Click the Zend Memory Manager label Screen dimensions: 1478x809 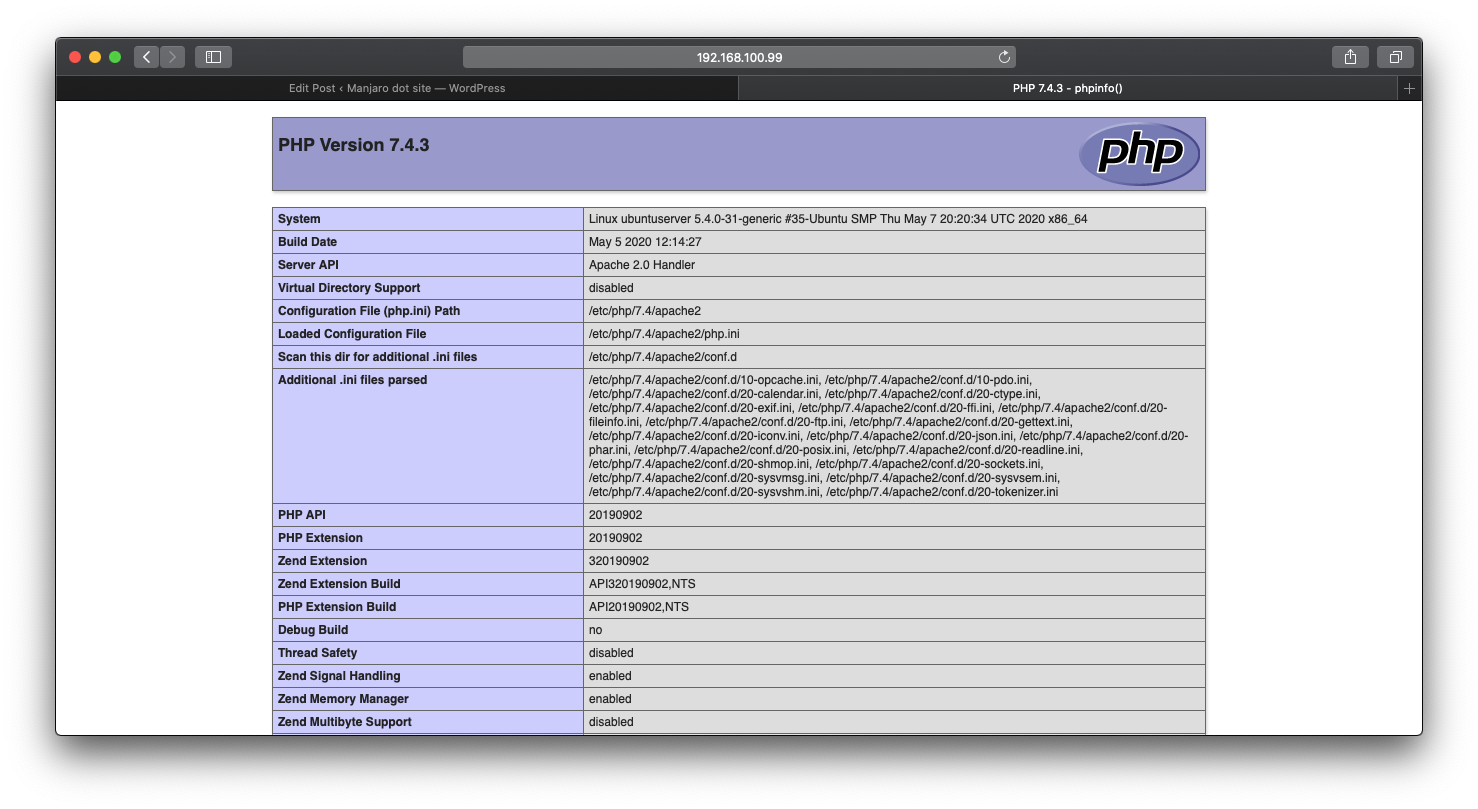(343, 699)
